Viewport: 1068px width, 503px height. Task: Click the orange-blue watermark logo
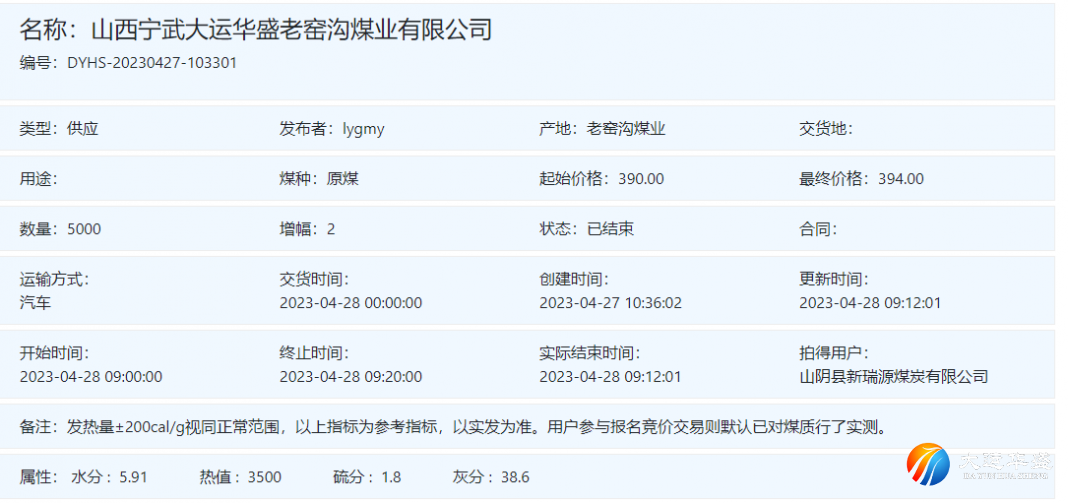pyautogui.click(x=928, y=465)
